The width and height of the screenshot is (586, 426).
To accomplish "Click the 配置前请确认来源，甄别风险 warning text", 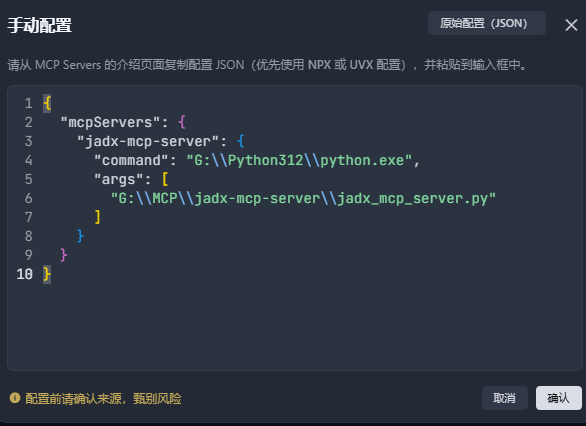I will [103, 398].
